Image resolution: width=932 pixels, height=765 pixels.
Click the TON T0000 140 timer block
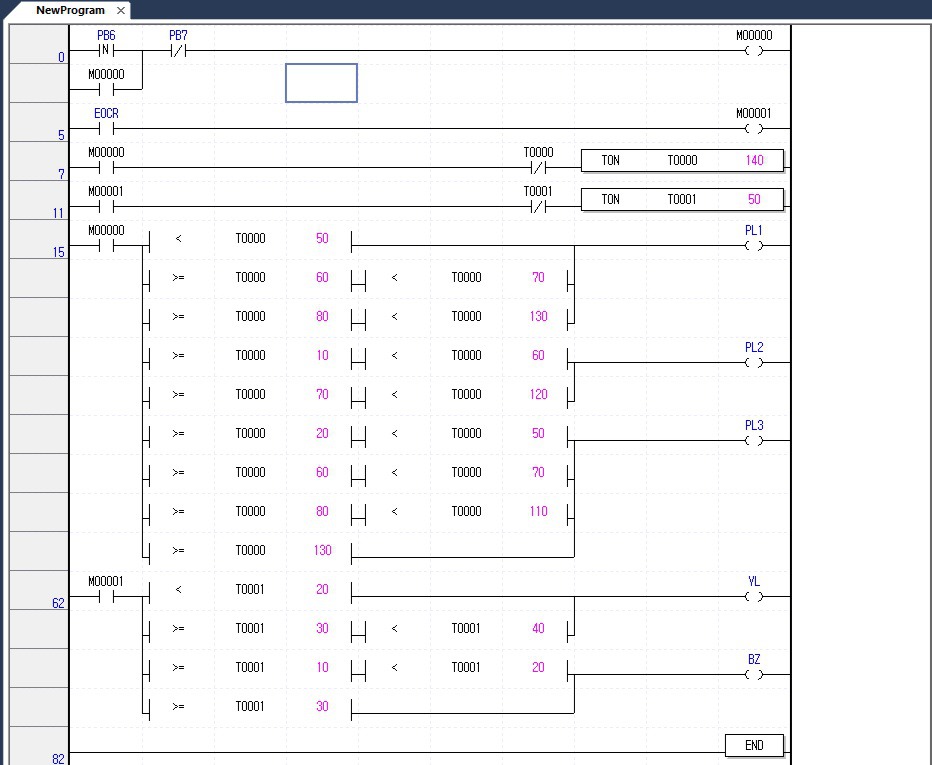[682, 160]
